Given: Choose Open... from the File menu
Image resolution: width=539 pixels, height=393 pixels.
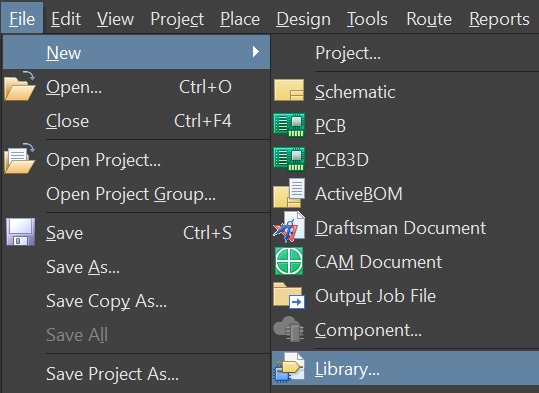Looking at the screenshot, I should pyautogui.click(x=136, y=87).
